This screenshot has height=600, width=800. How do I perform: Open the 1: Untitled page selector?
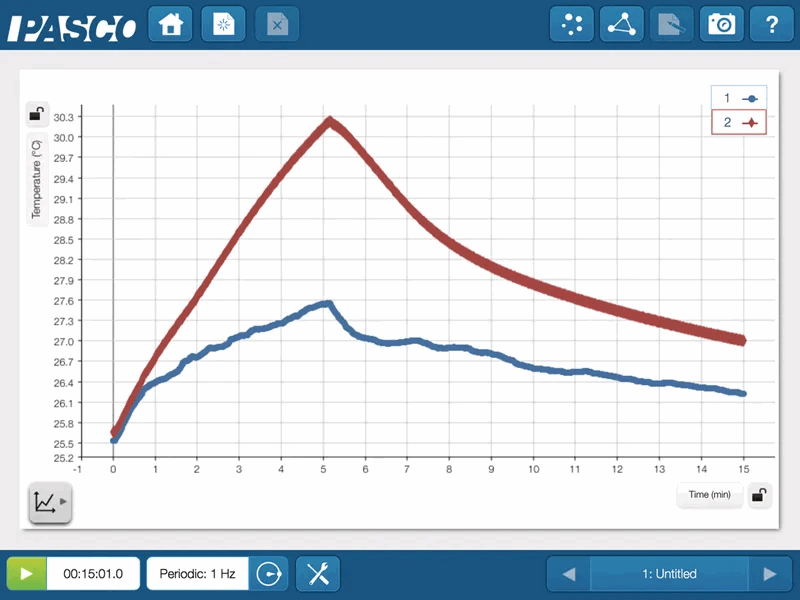tap(669, 574)
